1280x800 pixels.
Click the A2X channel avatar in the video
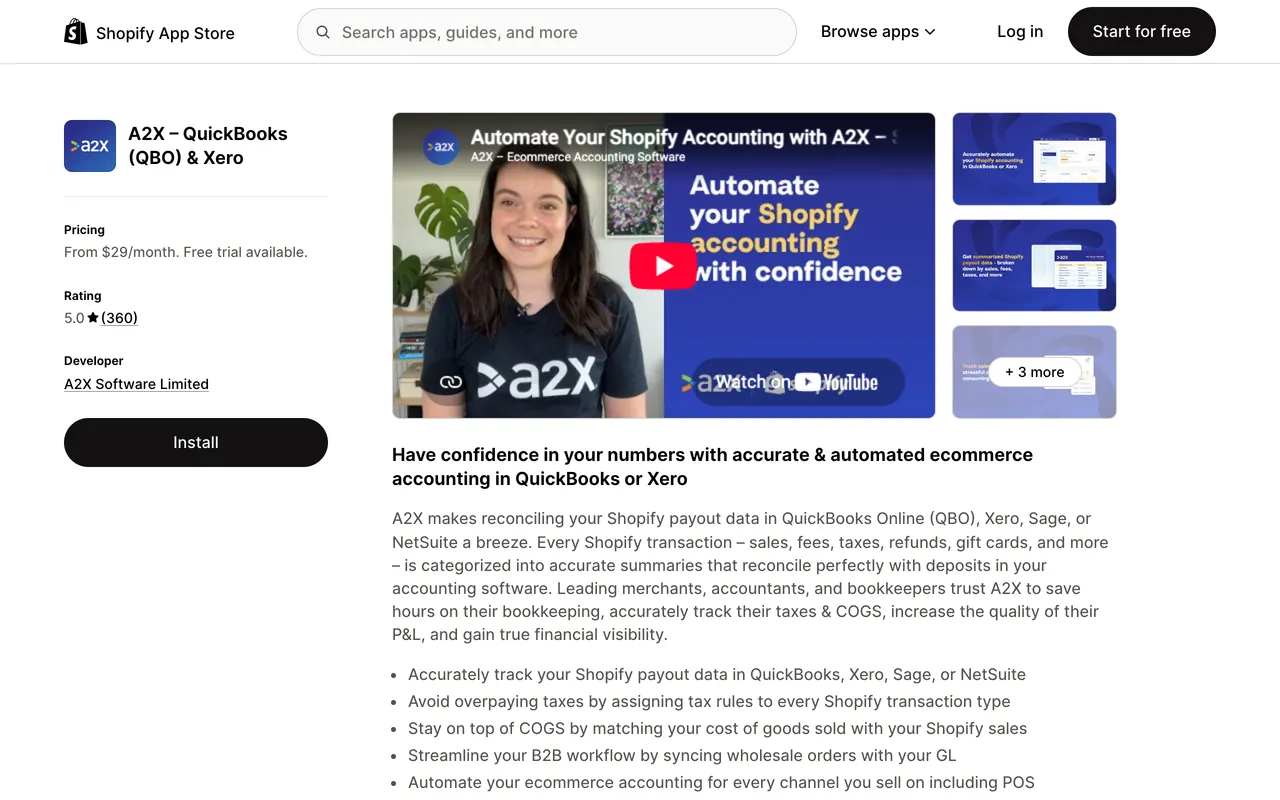pyautogui.click(x=440, y=146)
